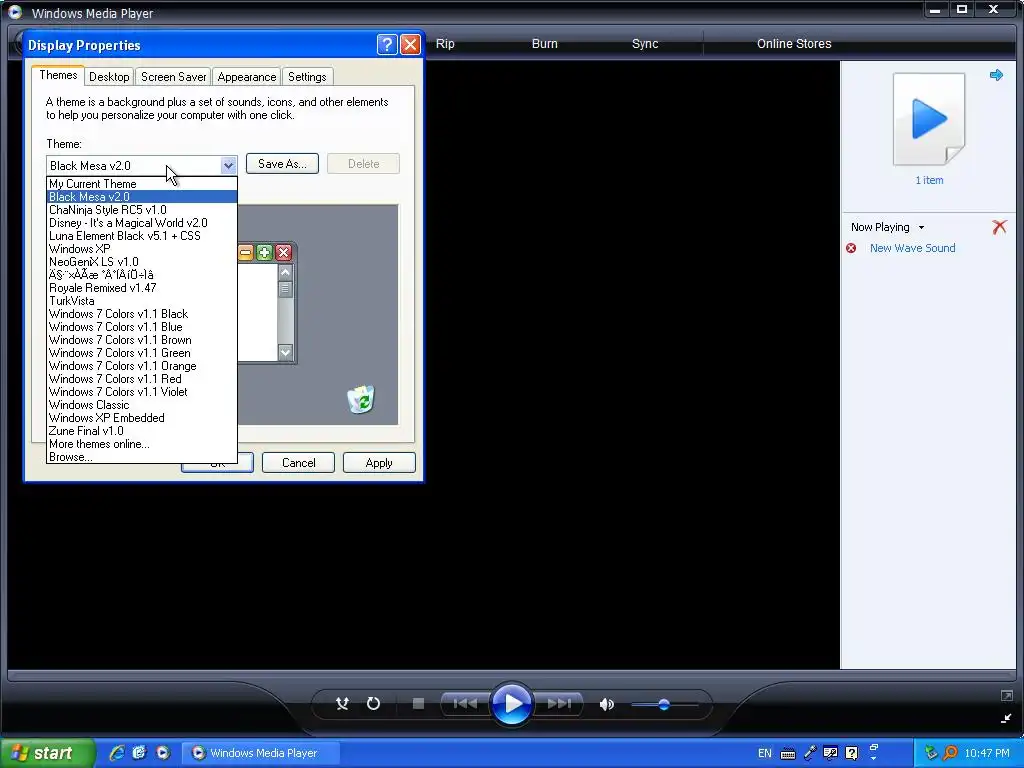The image size is (1024, 768).
Task: Select More themes online... entry
Action: click(142, 444)
